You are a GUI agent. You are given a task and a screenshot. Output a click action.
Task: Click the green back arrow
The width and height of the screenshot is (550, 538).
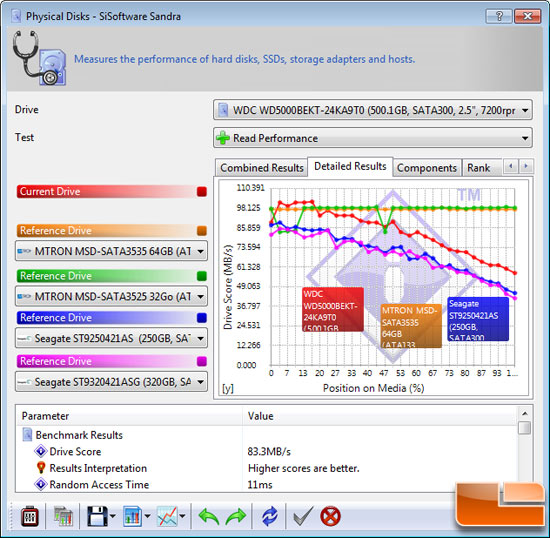[209, 516]
